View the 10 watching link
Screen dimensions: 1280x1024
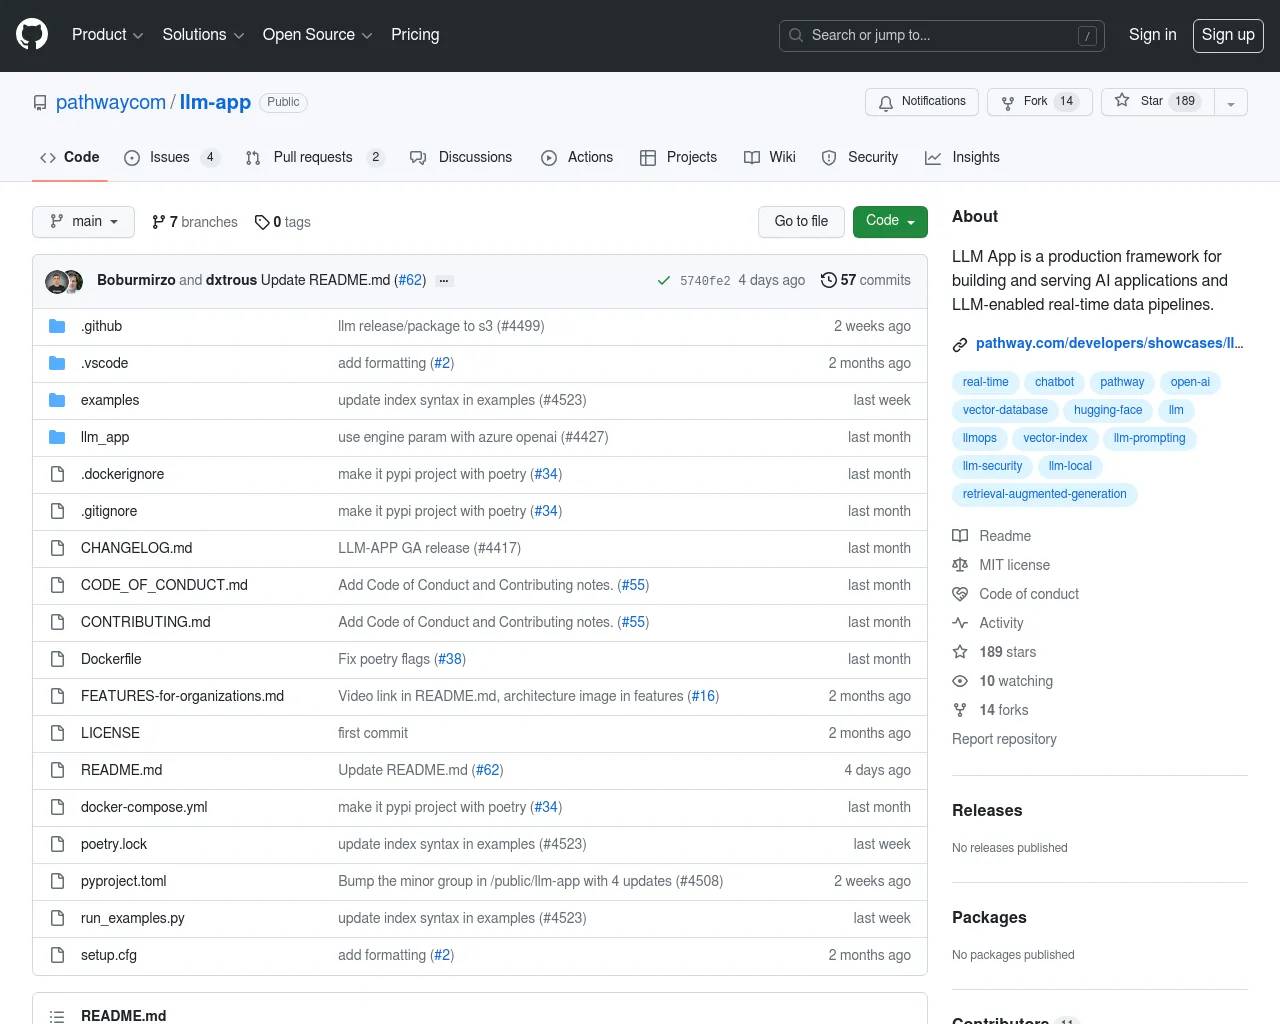point(1003,681)
